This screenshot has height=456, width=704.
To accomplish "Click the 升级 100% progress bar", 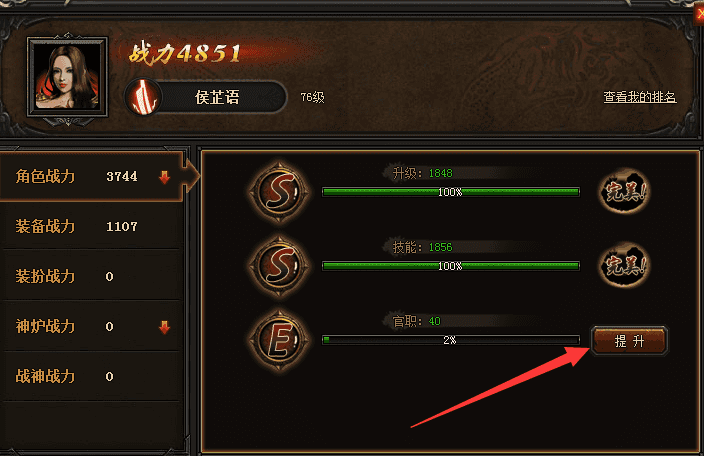I will click(x=451, y=192).
